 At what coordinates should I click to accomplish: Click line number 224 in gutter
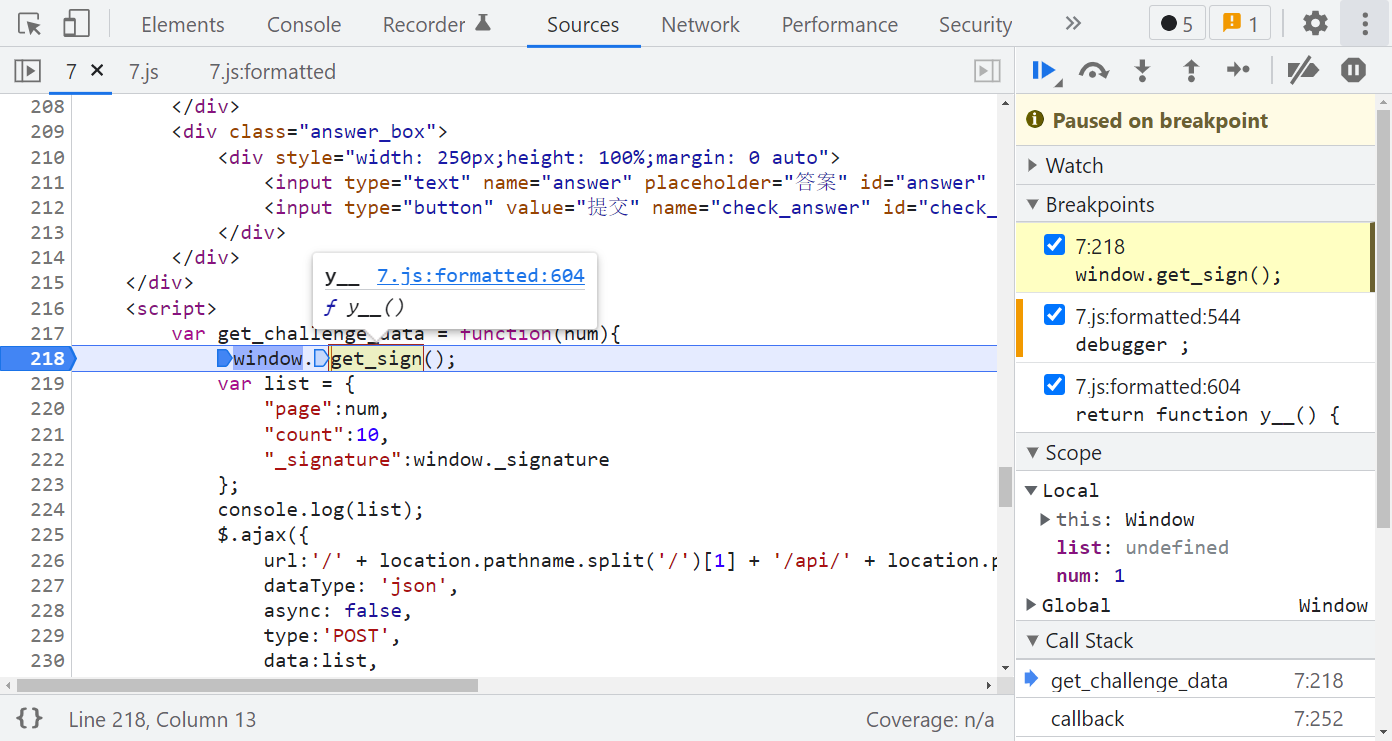[x=48, y=510]
